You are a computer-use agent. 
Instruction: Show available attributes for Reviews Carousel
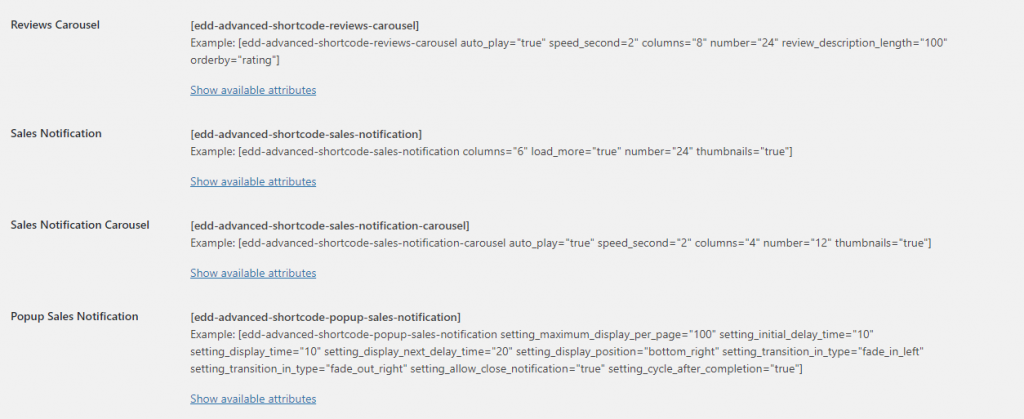(253, 90)
